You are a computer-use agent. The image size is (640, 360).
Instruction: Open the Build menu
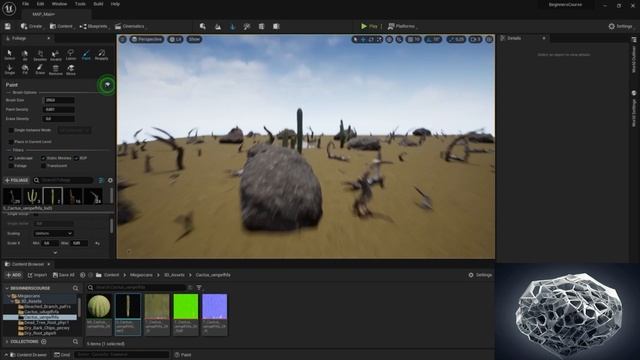click(x=98, y=4)
